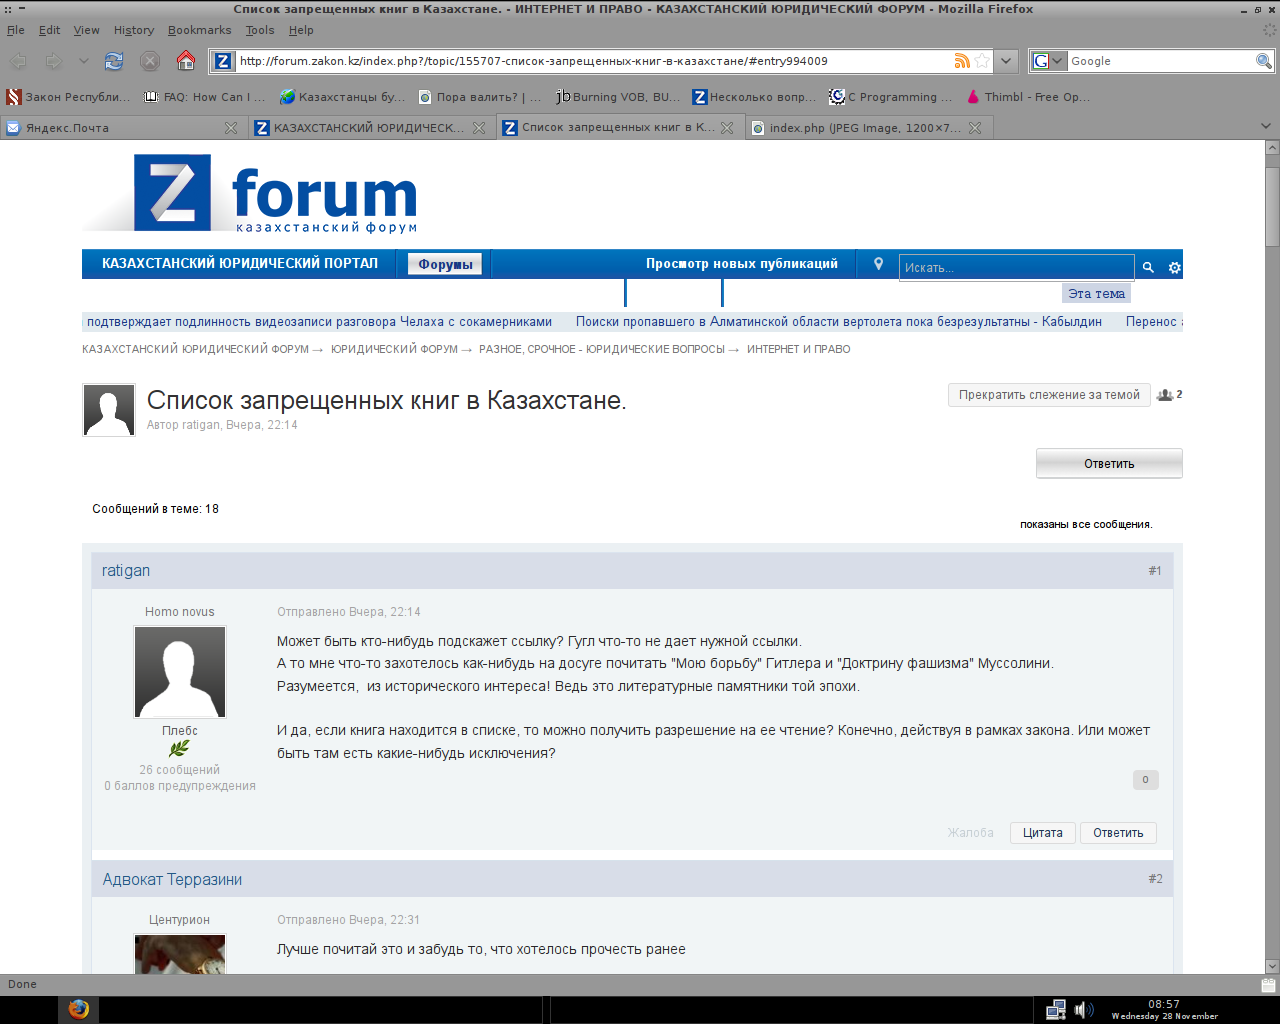Open FAQ: How Can I bookmark
The height and width of the screenshot is (1024, 1280).
205,97
